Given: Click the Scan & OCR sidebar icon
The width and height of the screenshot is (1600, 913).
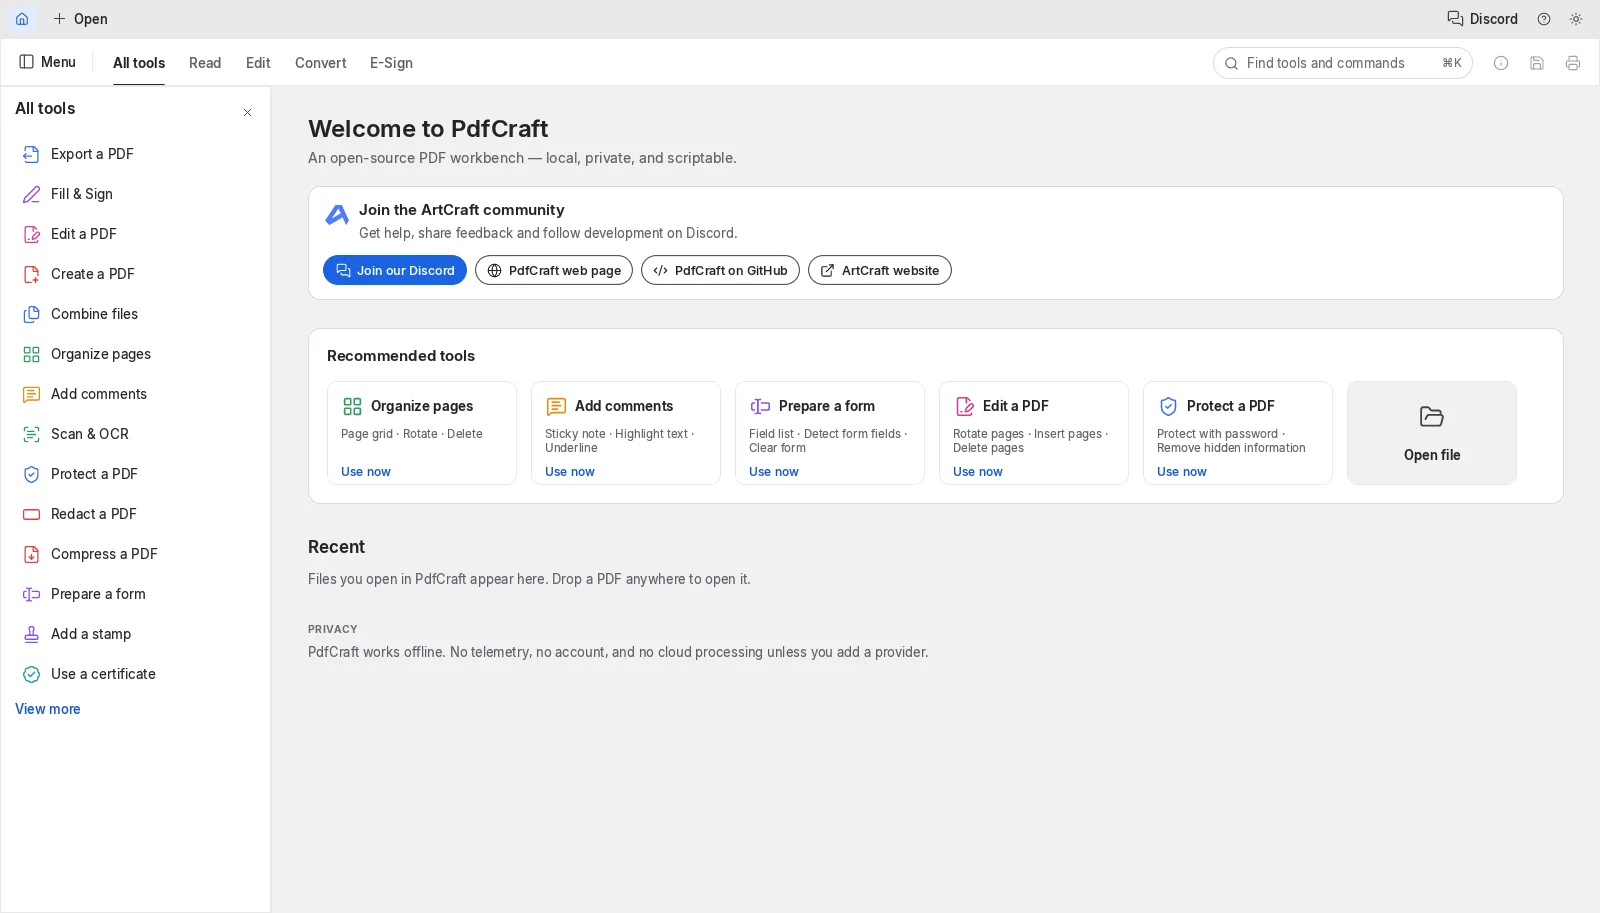Looking at the screenshot, I should pos(32,434).
